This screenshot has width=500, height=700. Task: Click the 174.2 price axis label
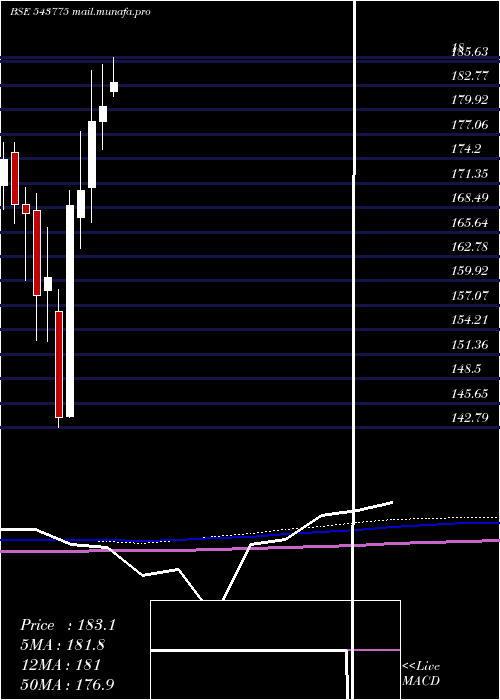click(466, 149)
